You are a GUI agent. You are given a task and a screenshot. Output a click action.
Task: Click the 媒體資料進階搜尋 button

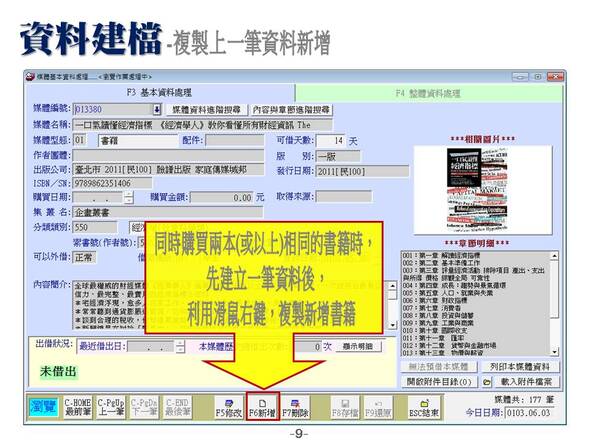[x=207, y=110]
